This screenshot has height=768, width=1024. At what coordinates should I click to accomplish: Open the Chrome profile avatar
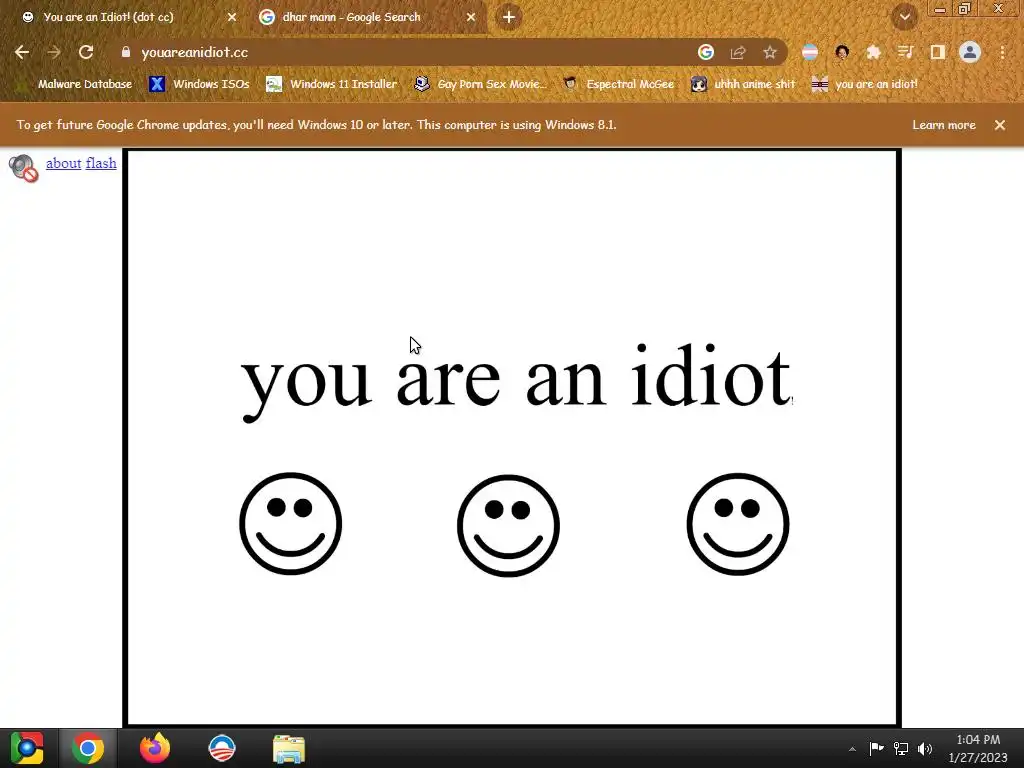970,52
